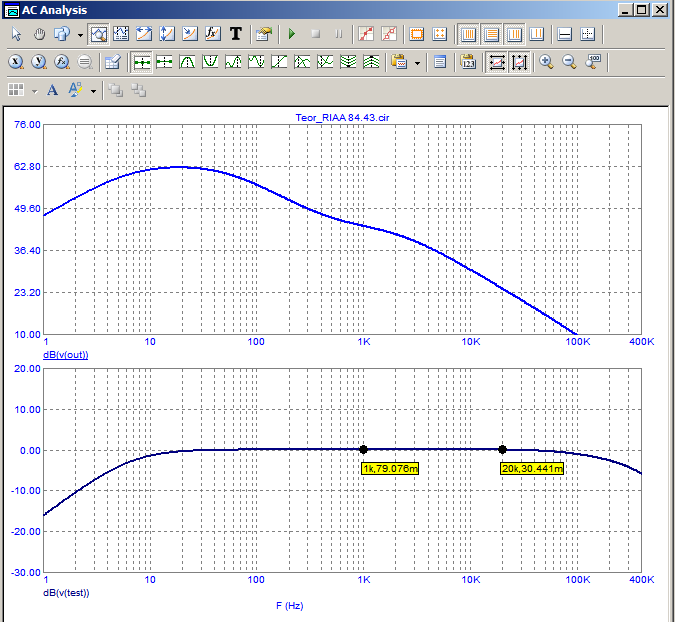The image size is (676, 622).
Task: Click the dB(v(test)) plot label
Action: 66,593
